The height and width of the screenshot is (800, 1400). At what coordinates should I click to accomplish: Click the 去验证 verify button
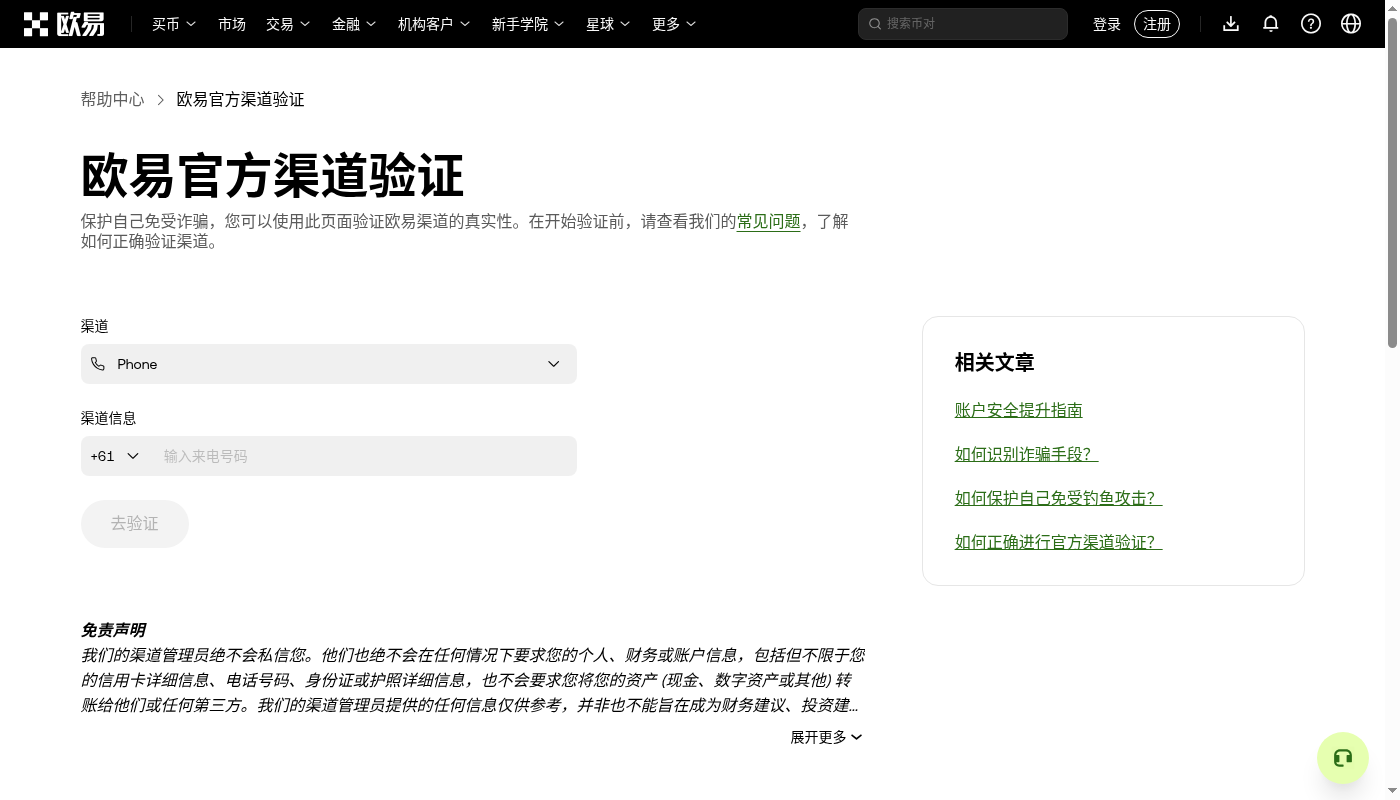[x=135, y=524]
